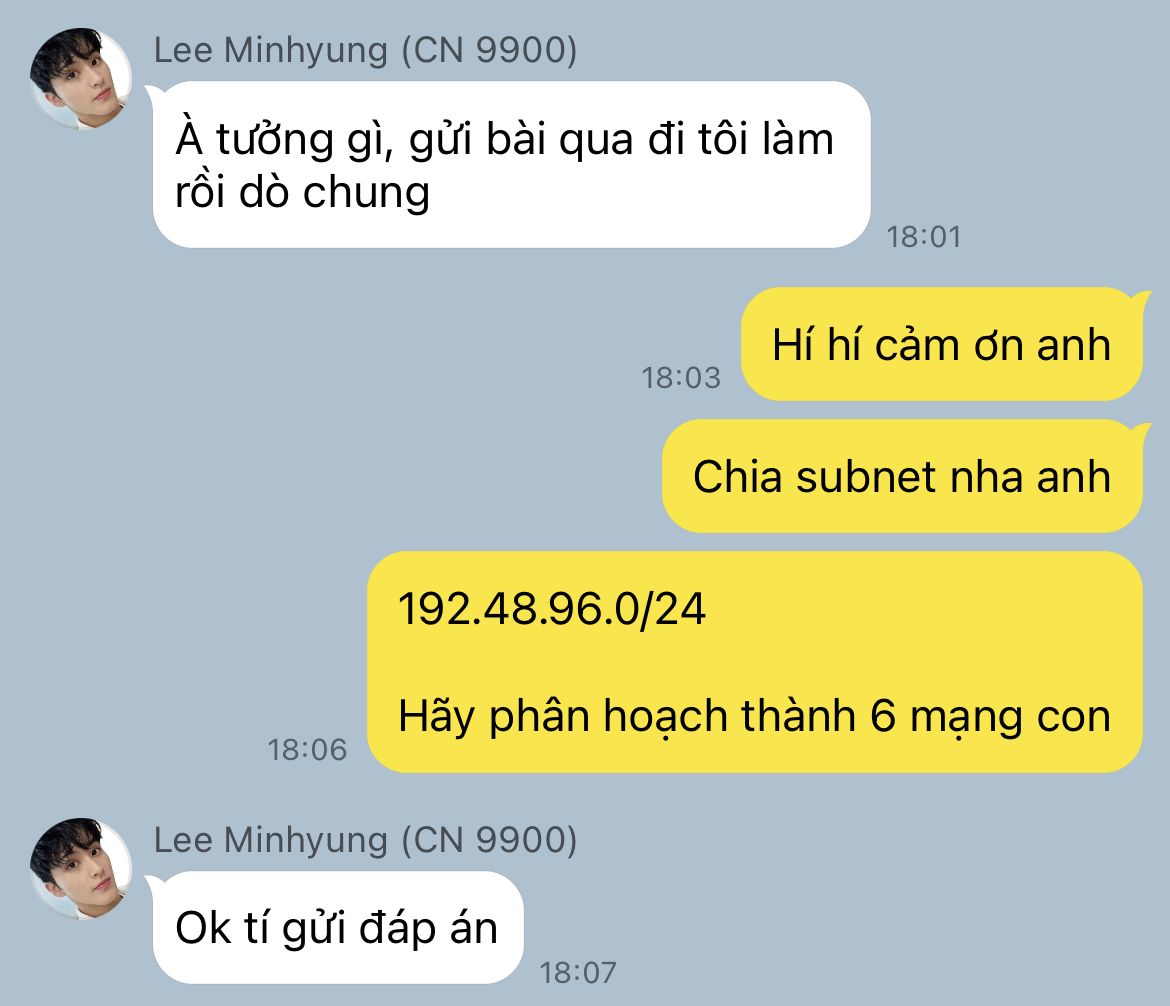Click '(CN 9900)' in the top sender name
The width and height of the screenshot is (1170, 1006).
pos(489,51)
